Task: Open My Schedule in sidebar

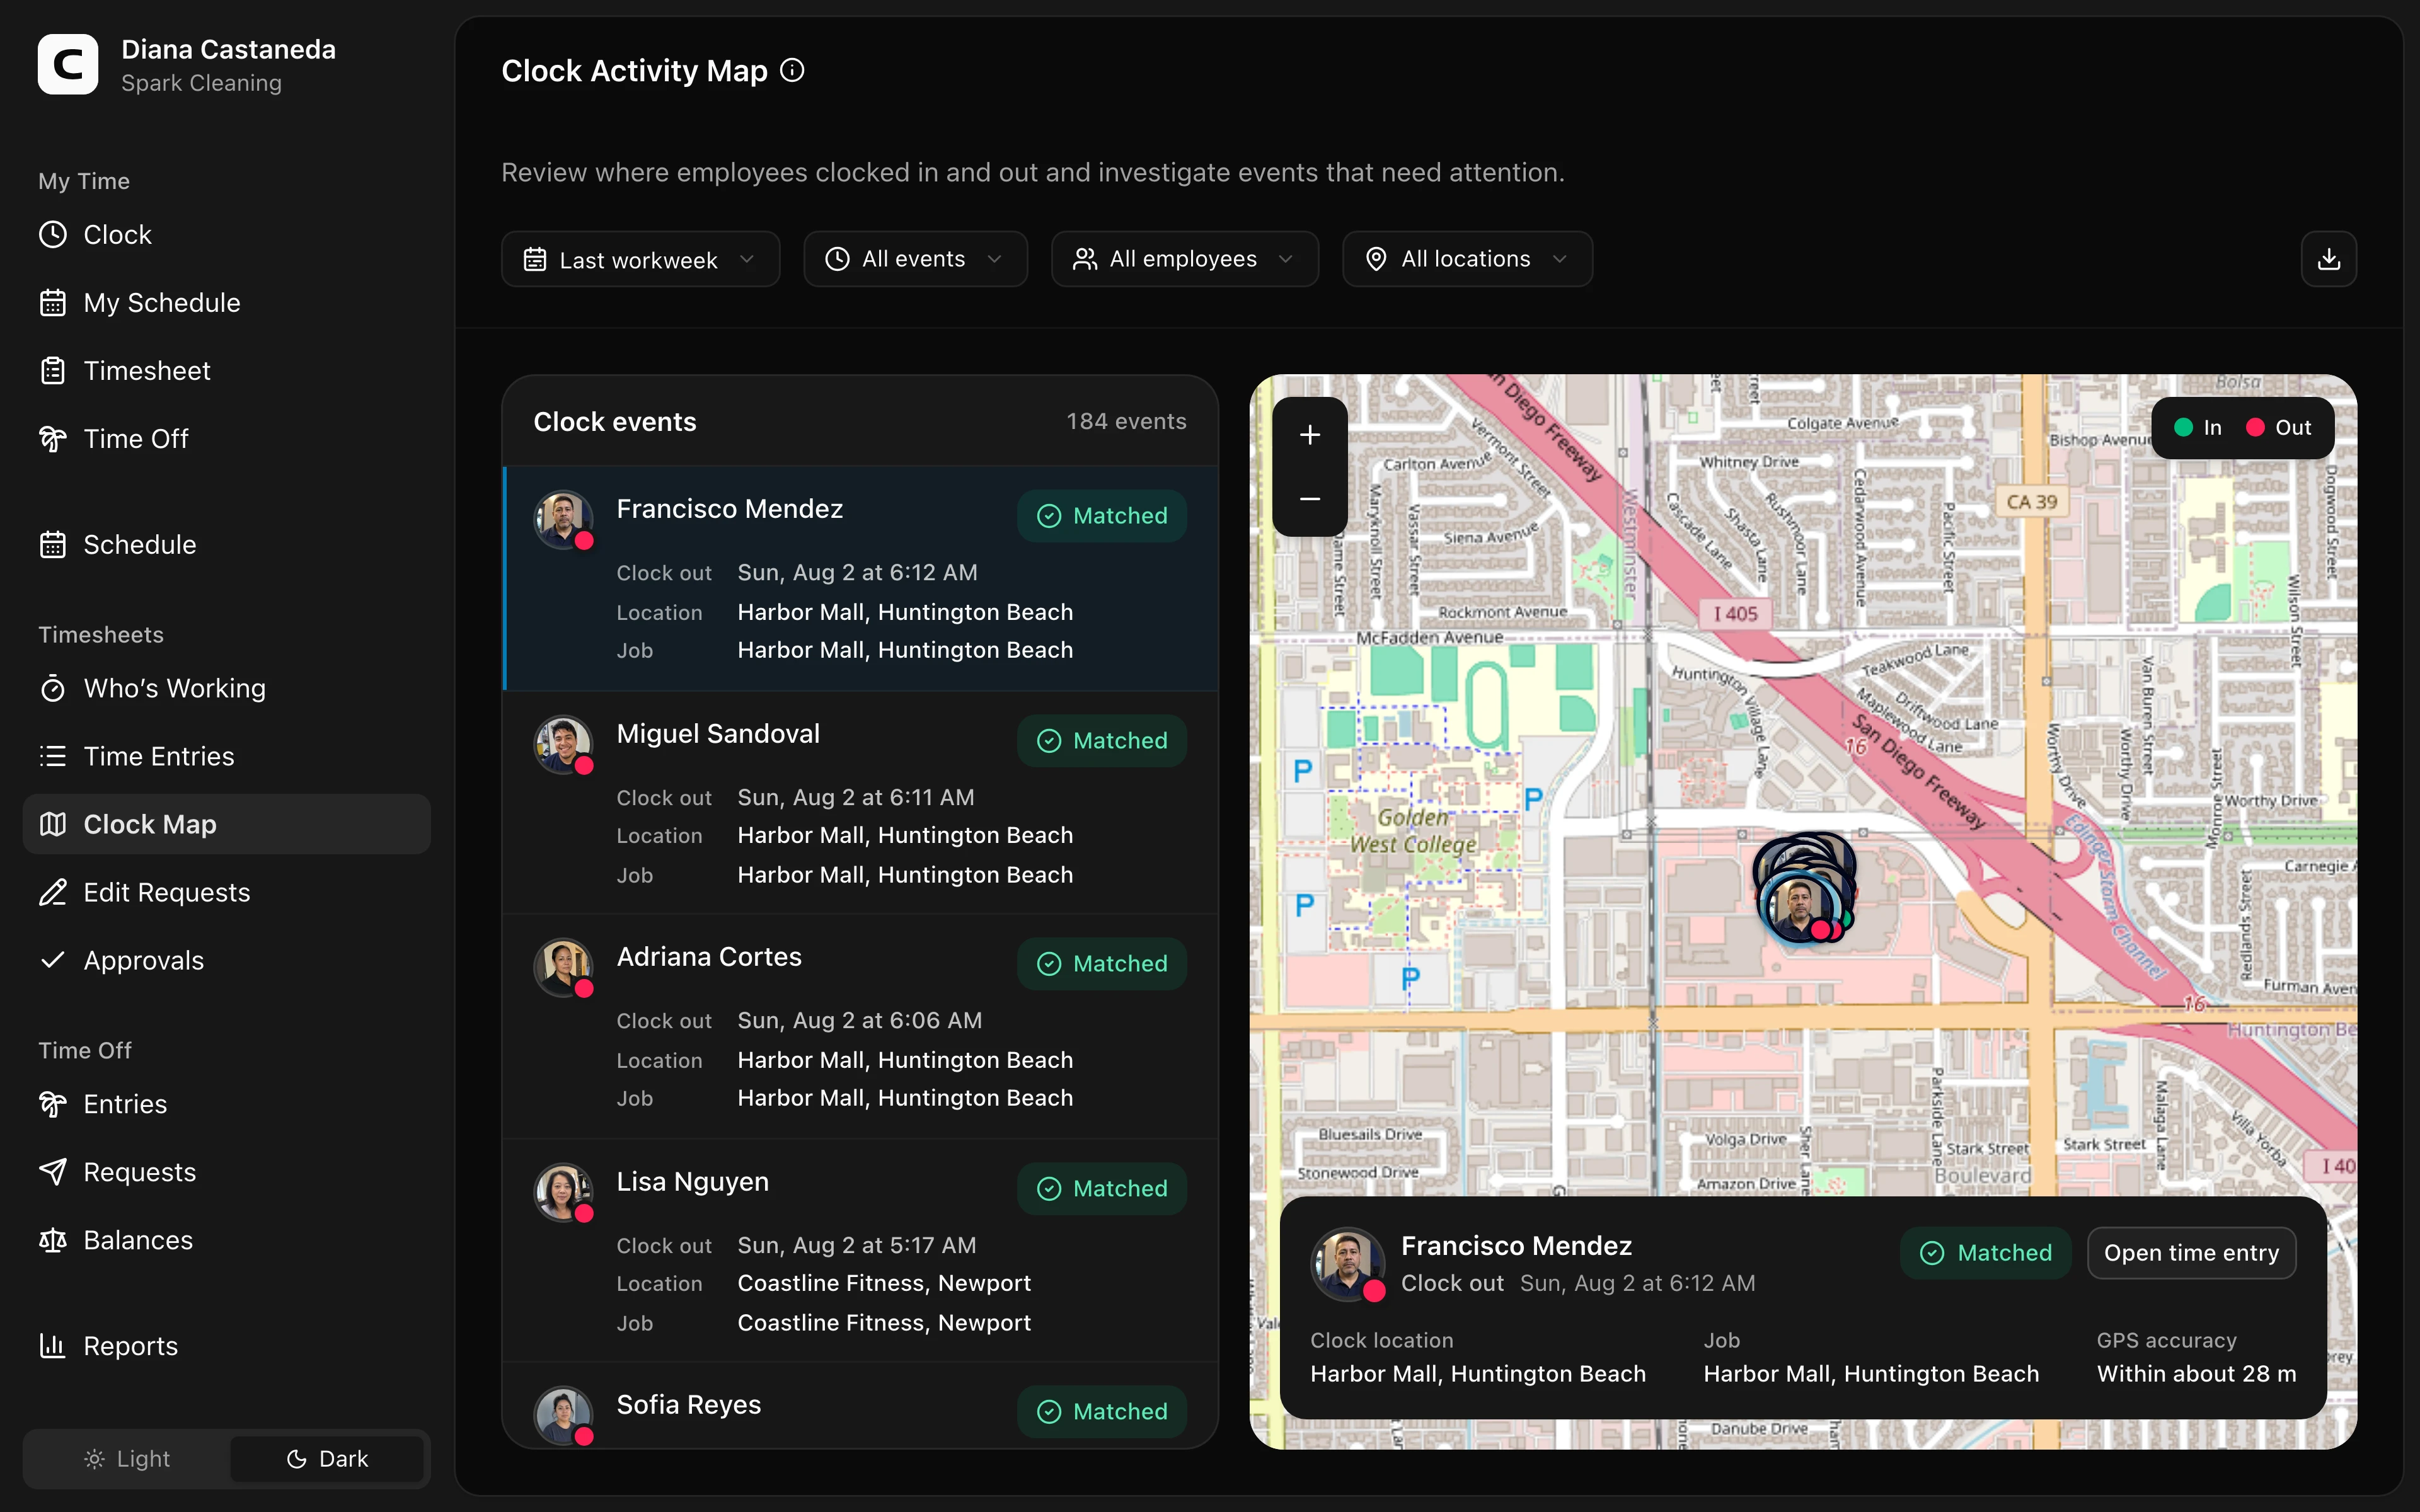Action: [x=226, y=303]
